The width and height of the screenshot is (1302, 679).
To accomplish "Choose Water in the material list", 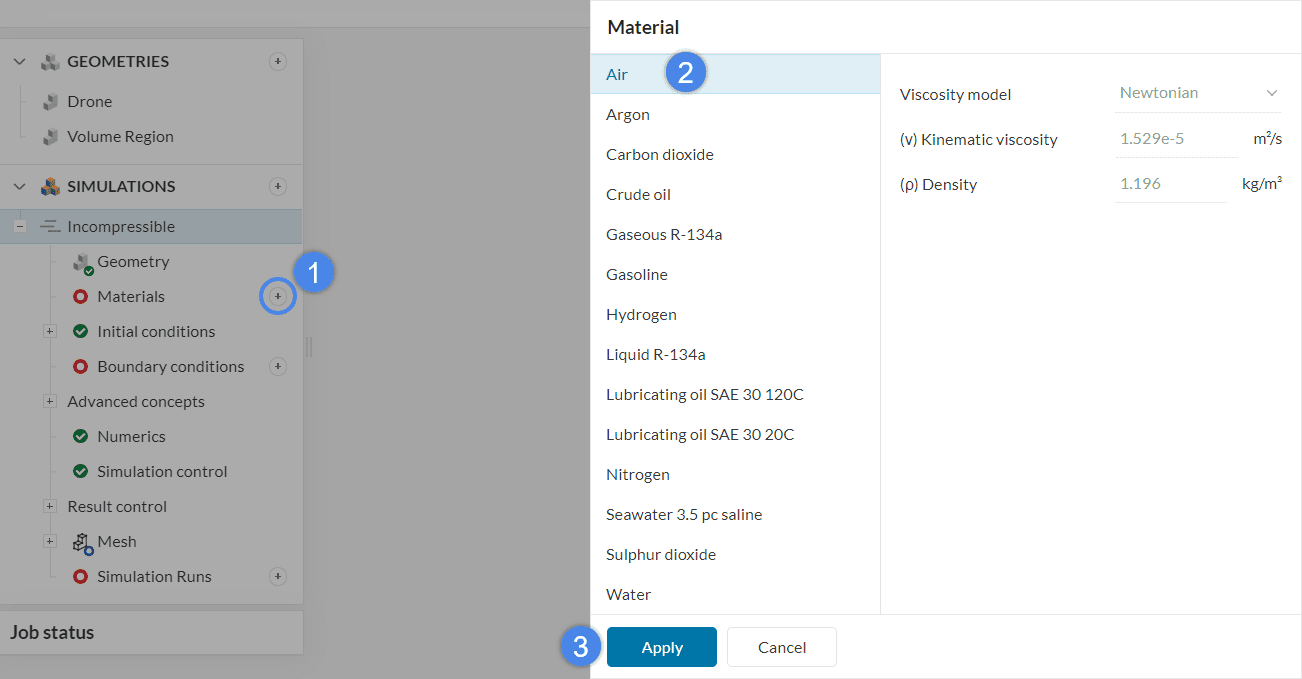I will [x=628, y=595].
